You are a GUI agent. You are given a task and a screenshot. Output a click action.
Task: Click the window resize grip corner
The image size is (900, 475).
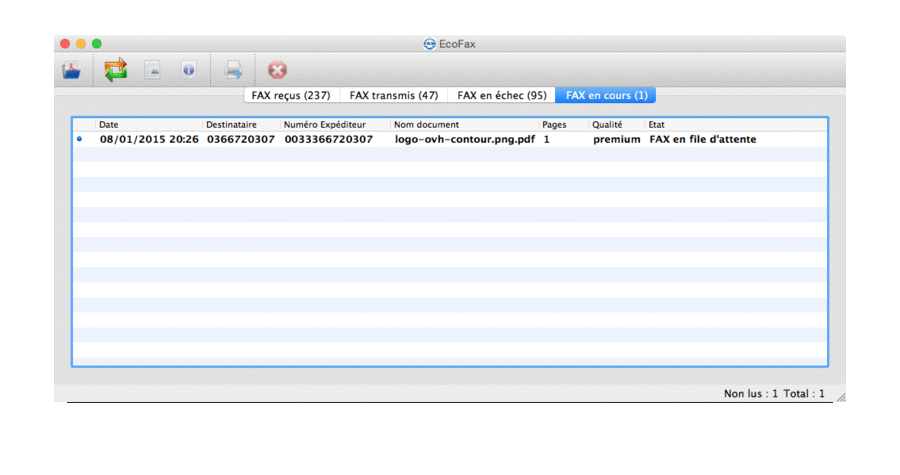(x=839, y=396)
